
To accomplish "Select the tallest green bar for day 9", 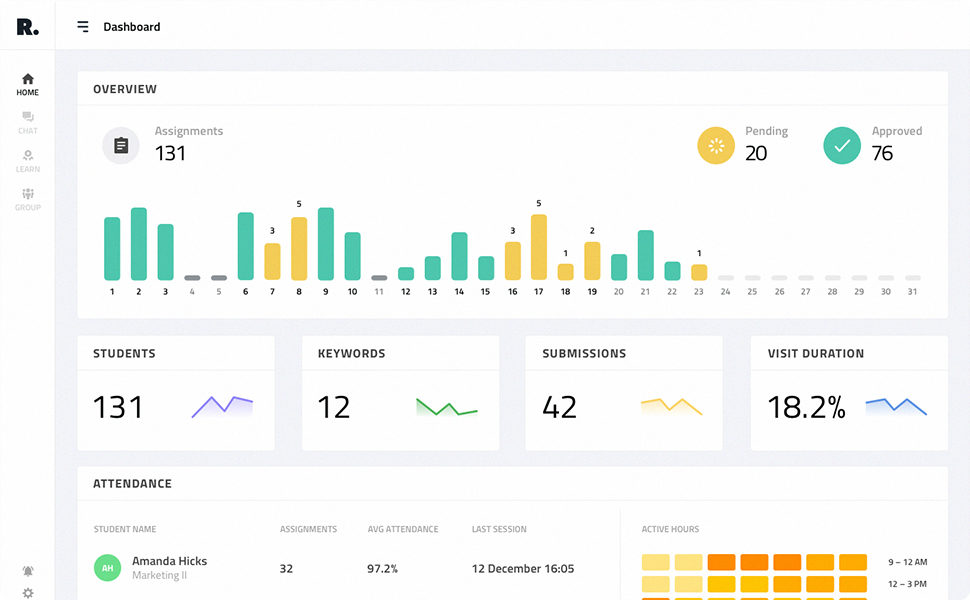I will coord(325,244).
